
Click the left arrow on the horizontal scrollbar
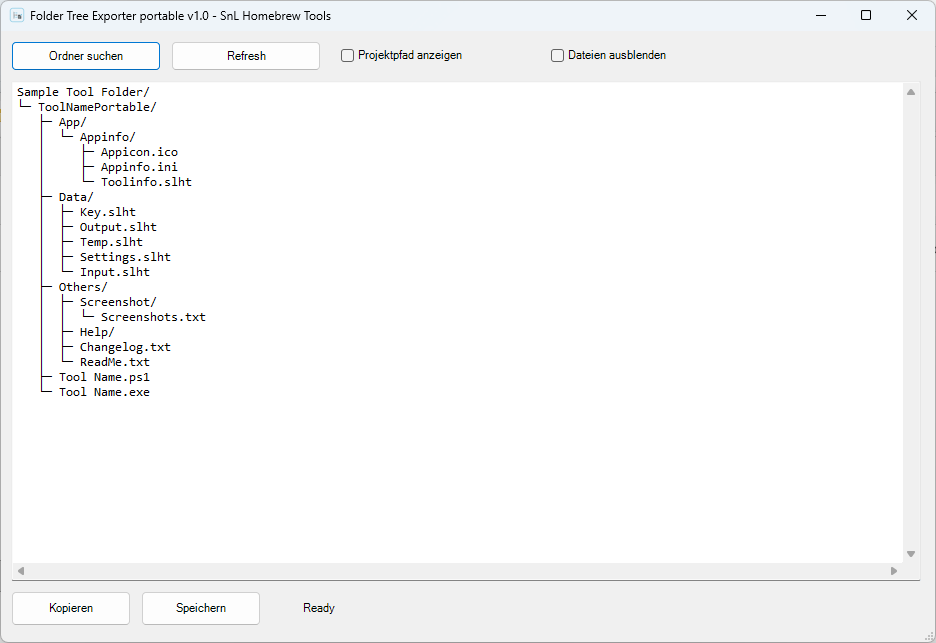pos(21,571)
